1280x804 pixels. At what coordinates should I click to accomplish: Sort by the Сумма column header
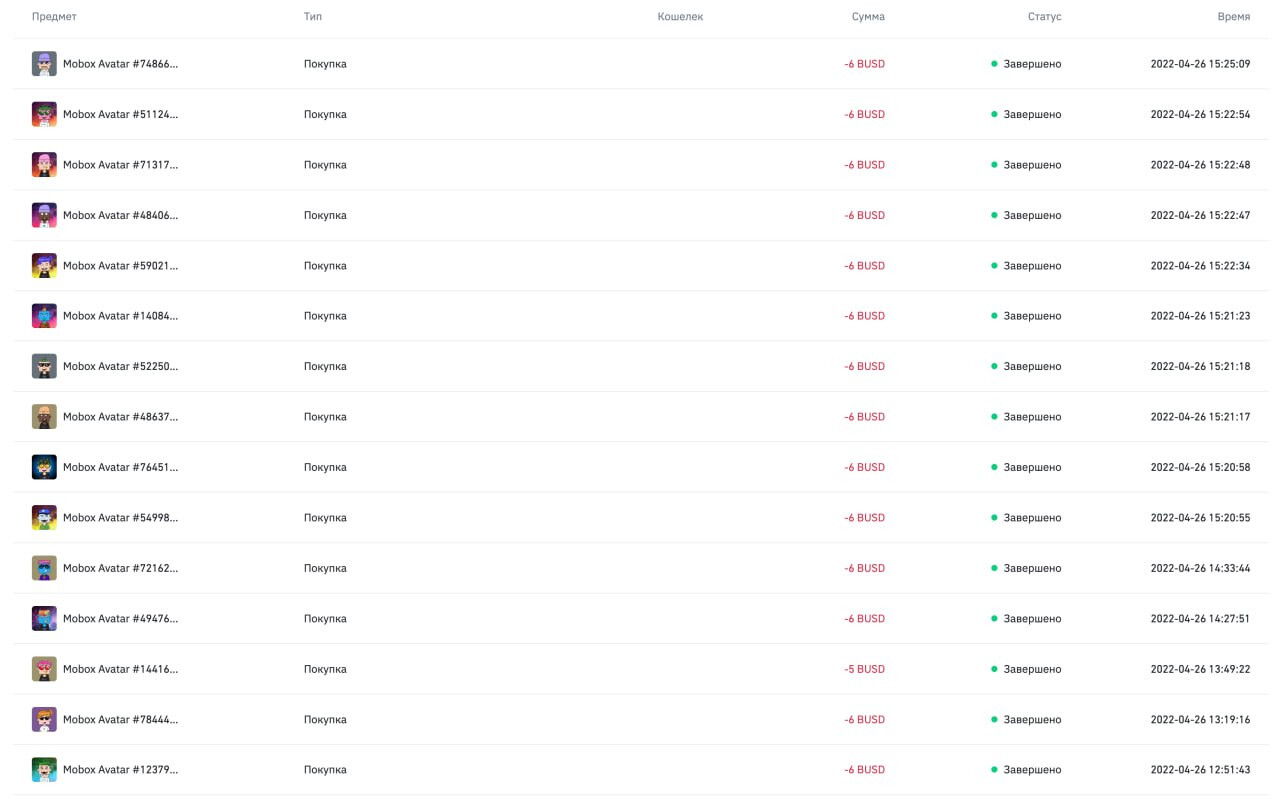click(868, 17)
